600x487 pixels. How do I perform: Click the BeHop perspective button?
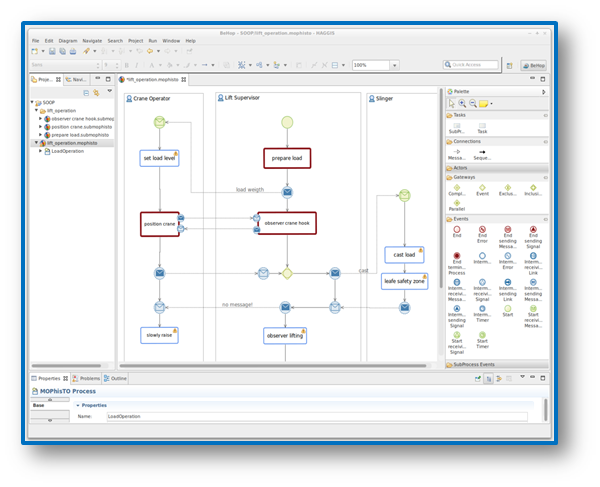pos(534,65)
